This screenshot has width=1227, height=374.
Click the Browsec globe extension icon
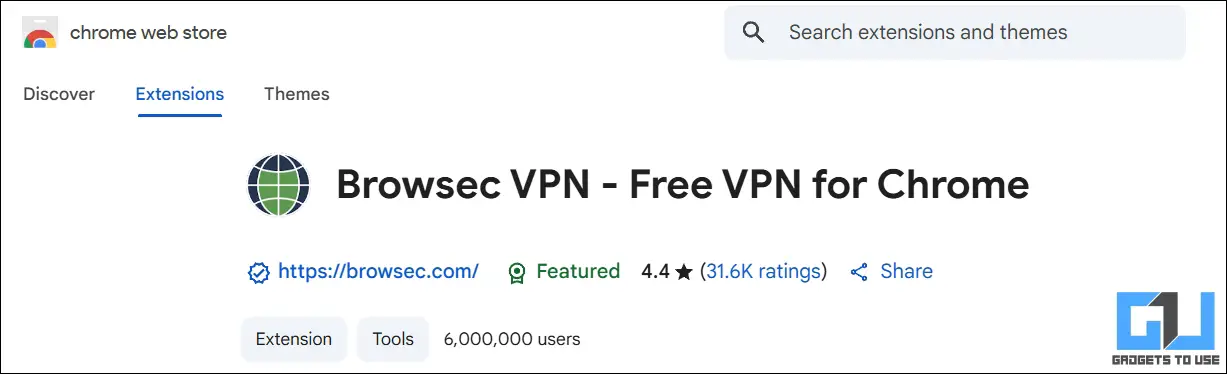(278, 186)
